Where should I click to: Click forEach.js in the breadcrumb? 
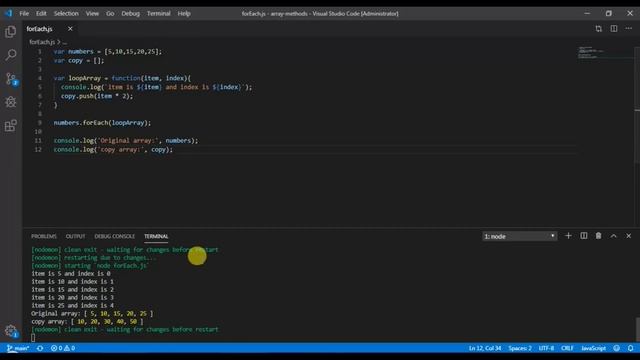[42, 42]
